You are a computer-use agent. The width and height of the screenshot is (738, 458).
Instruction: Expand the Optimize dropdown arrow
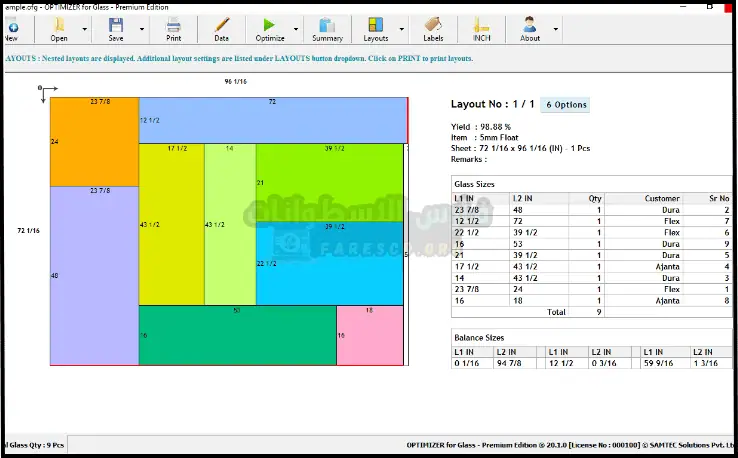(x=296, y=30)
